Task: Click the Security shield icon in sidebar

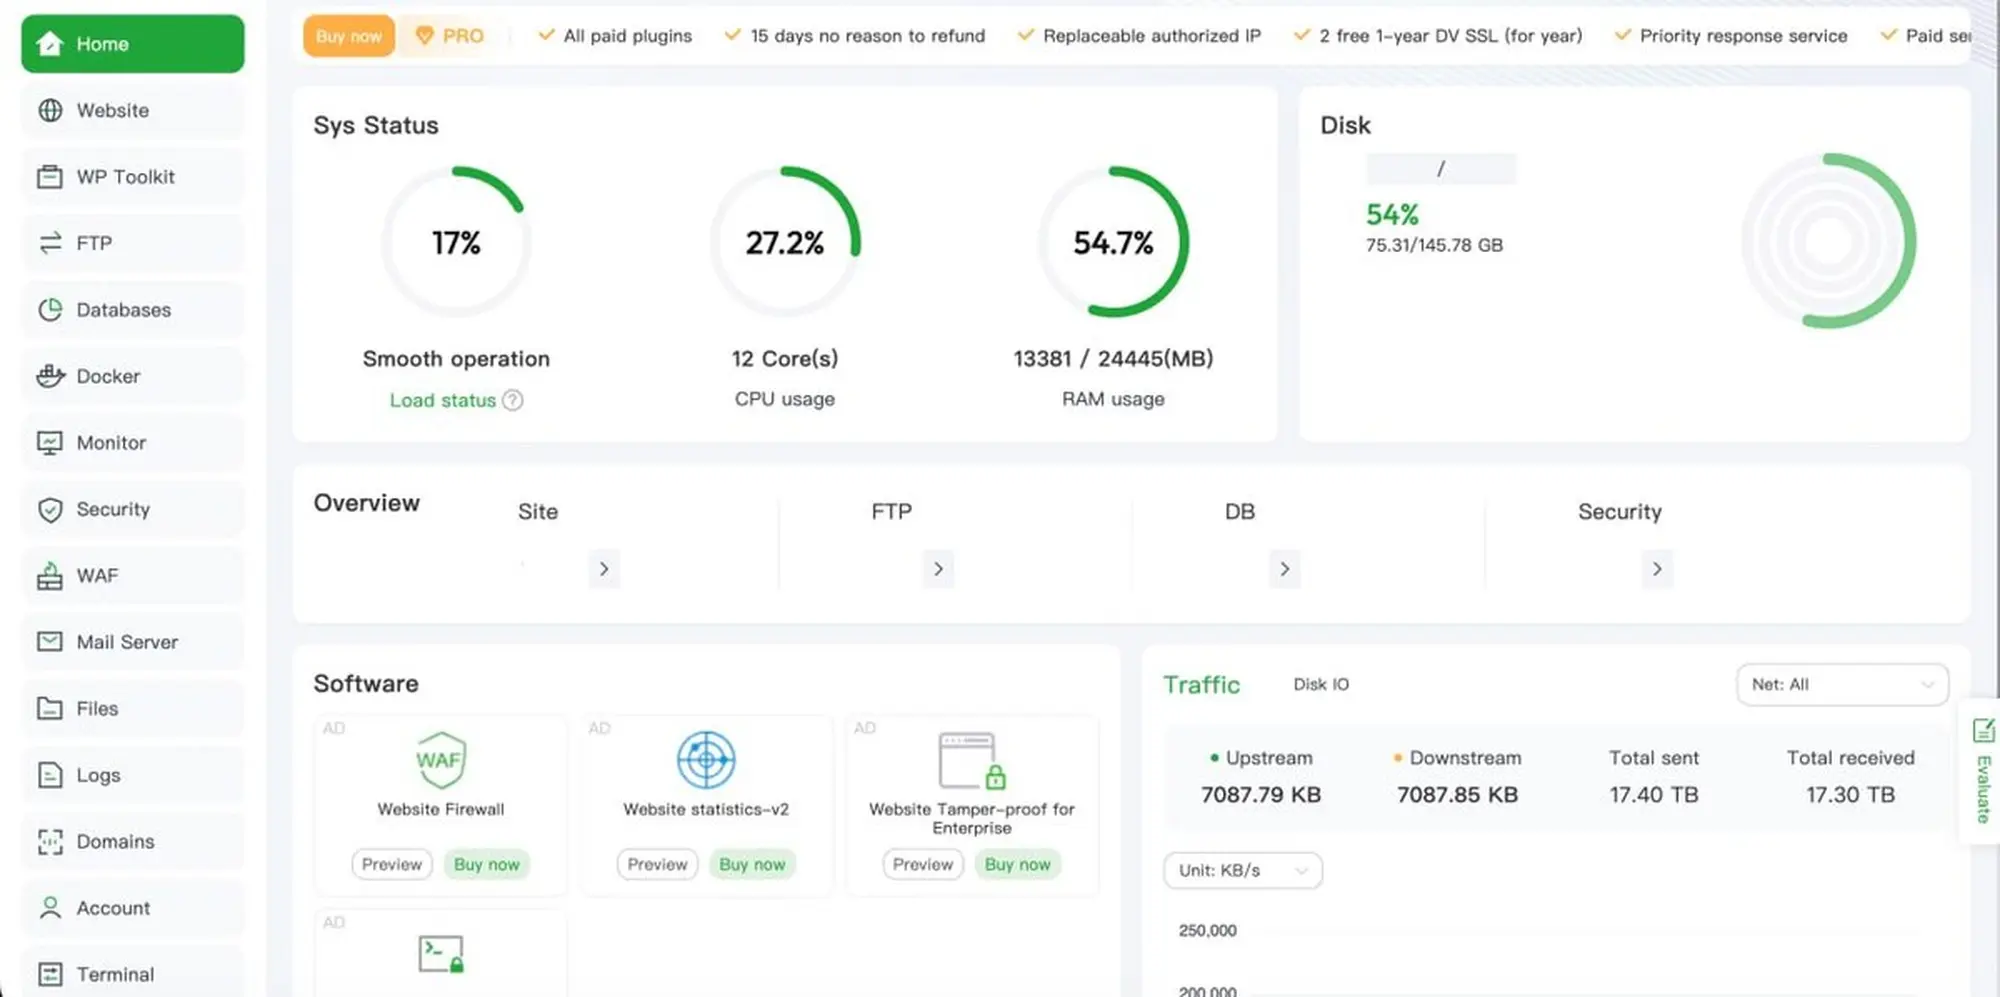Action: (x=50, y=510)
